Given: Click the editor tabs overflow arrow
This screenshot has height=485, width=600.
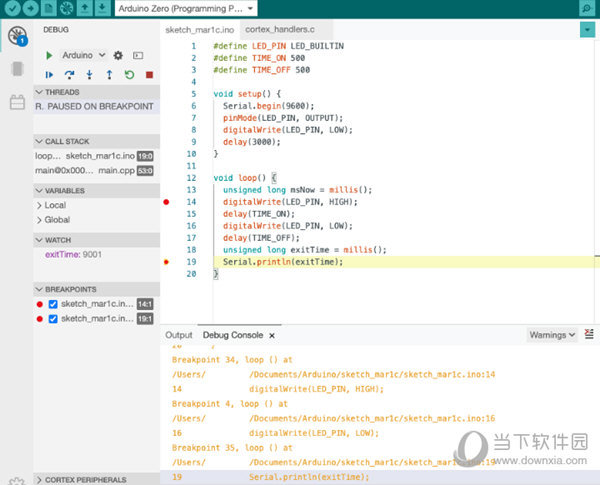Looking at the screenshot, I should click(x=587, y=30).
